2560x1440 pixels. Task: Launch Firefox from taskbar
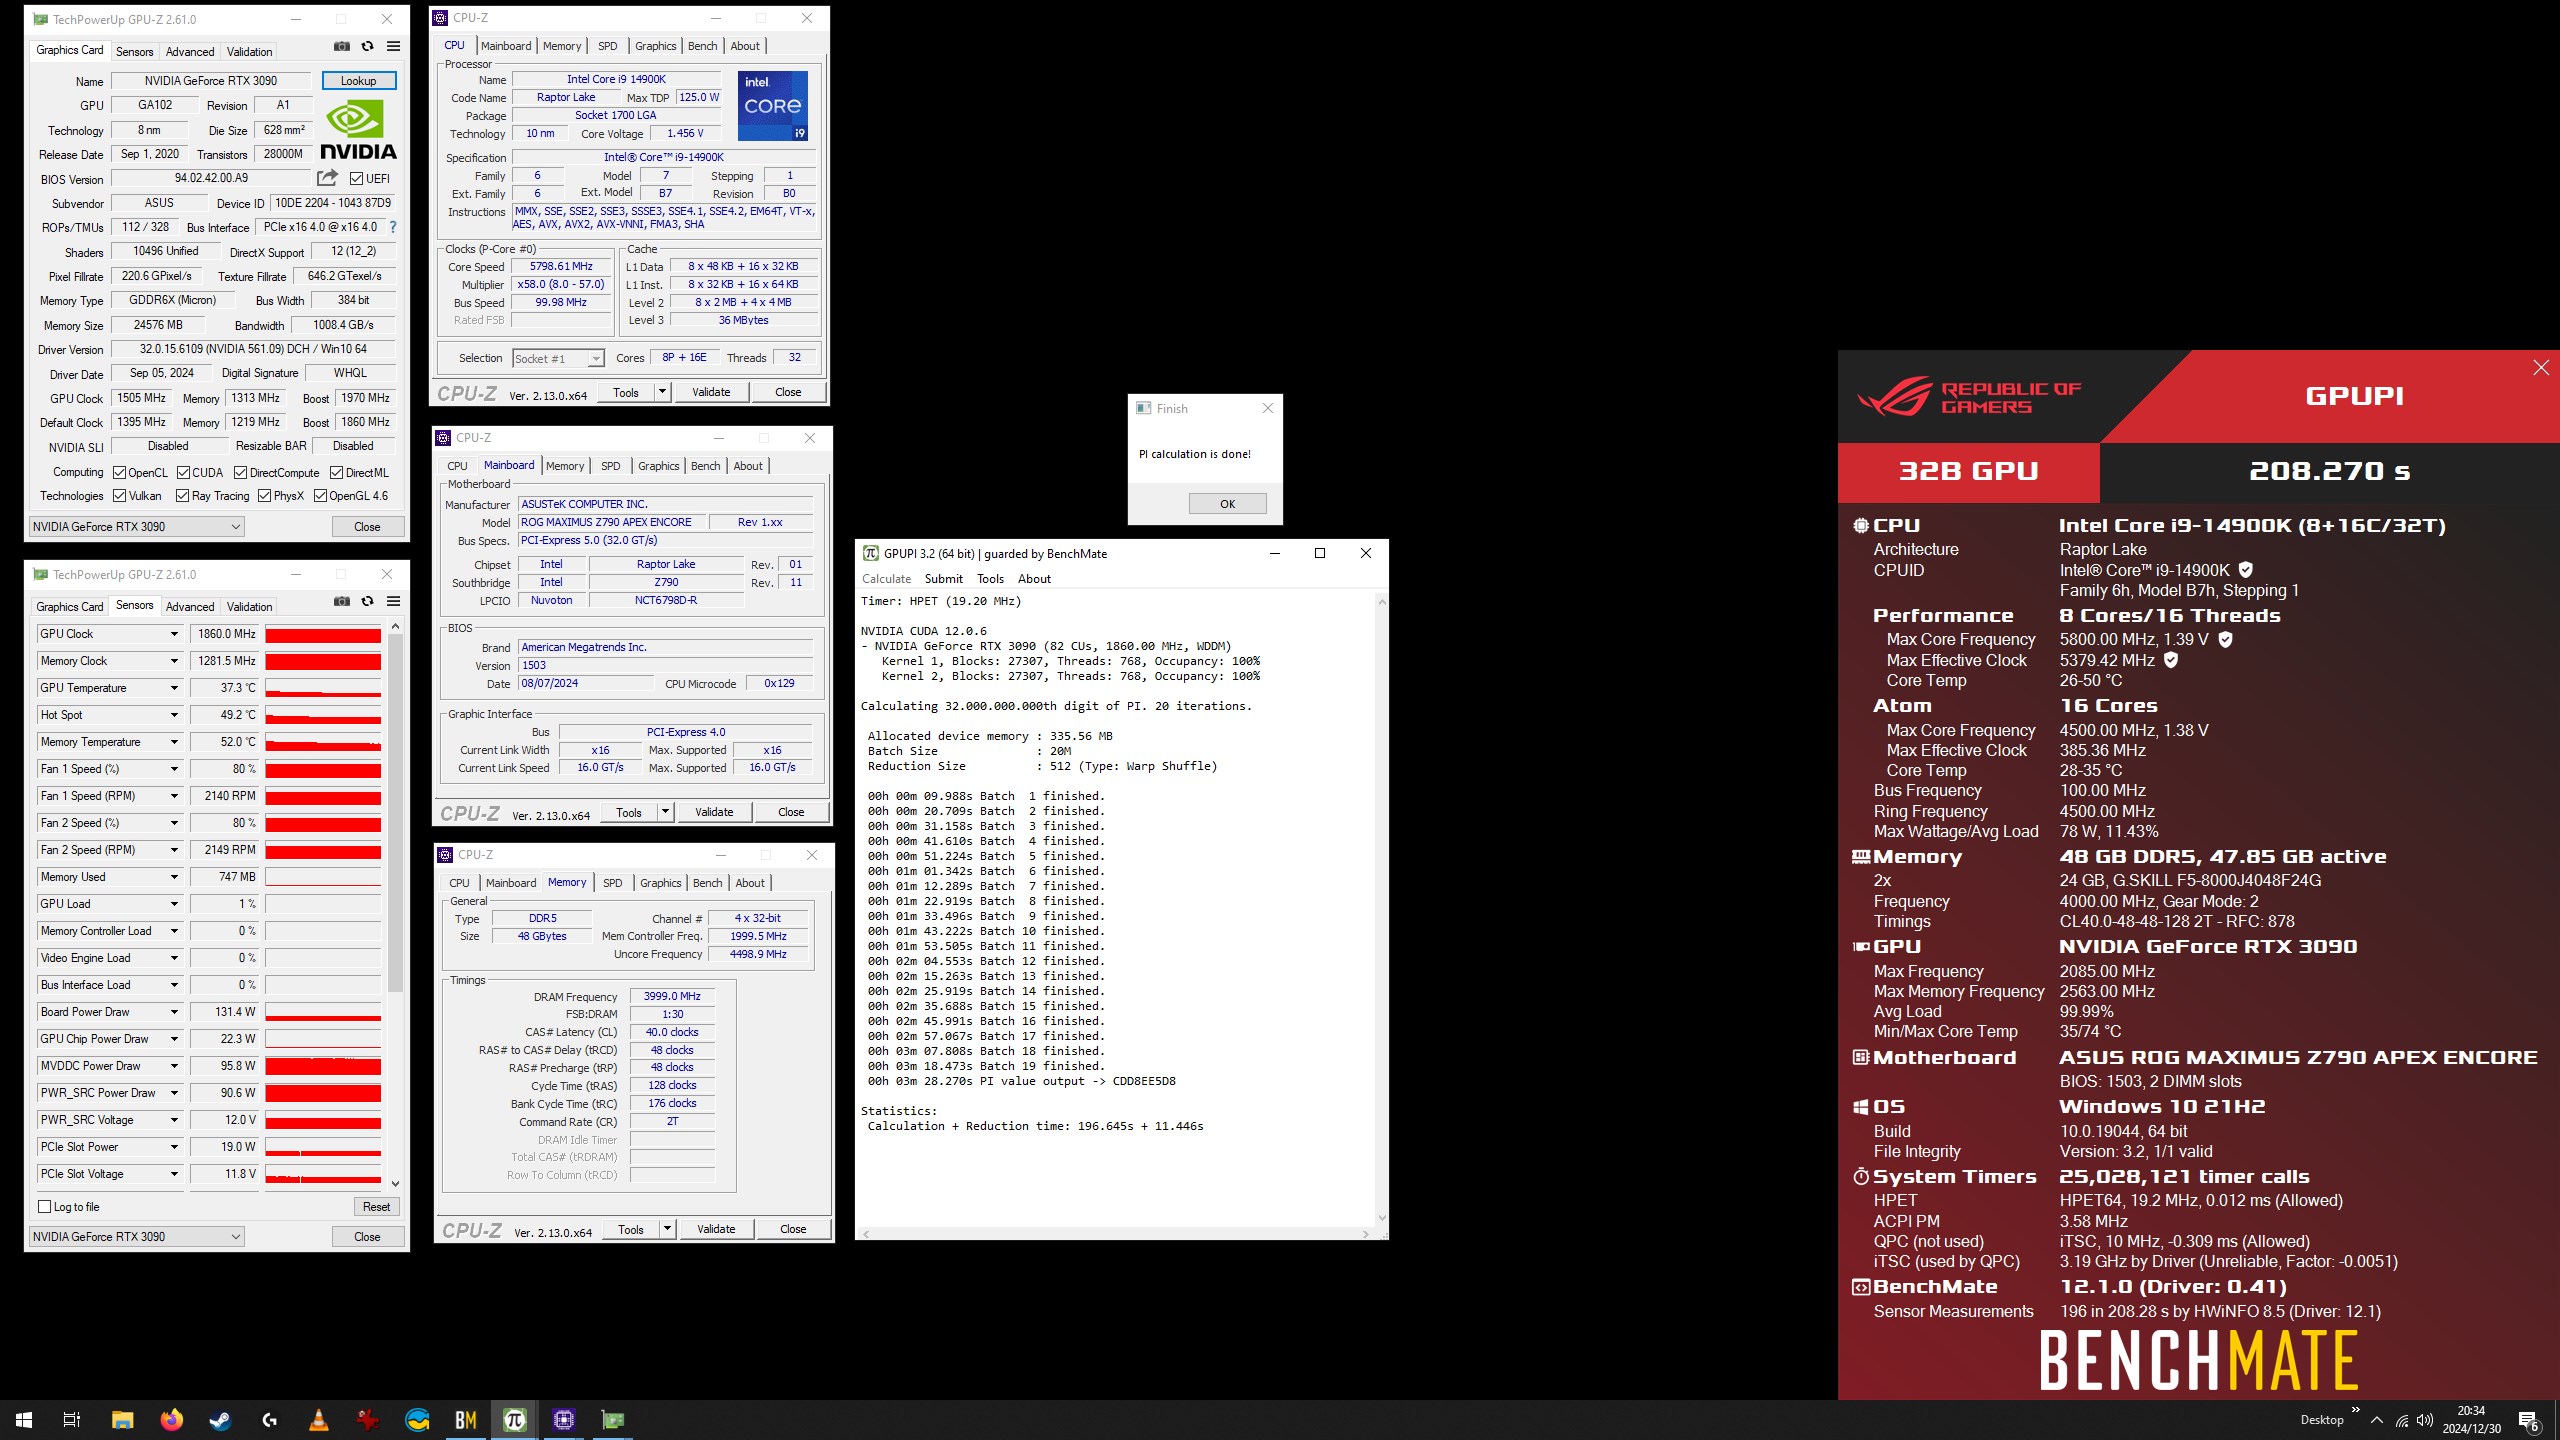coord(171,1420)
